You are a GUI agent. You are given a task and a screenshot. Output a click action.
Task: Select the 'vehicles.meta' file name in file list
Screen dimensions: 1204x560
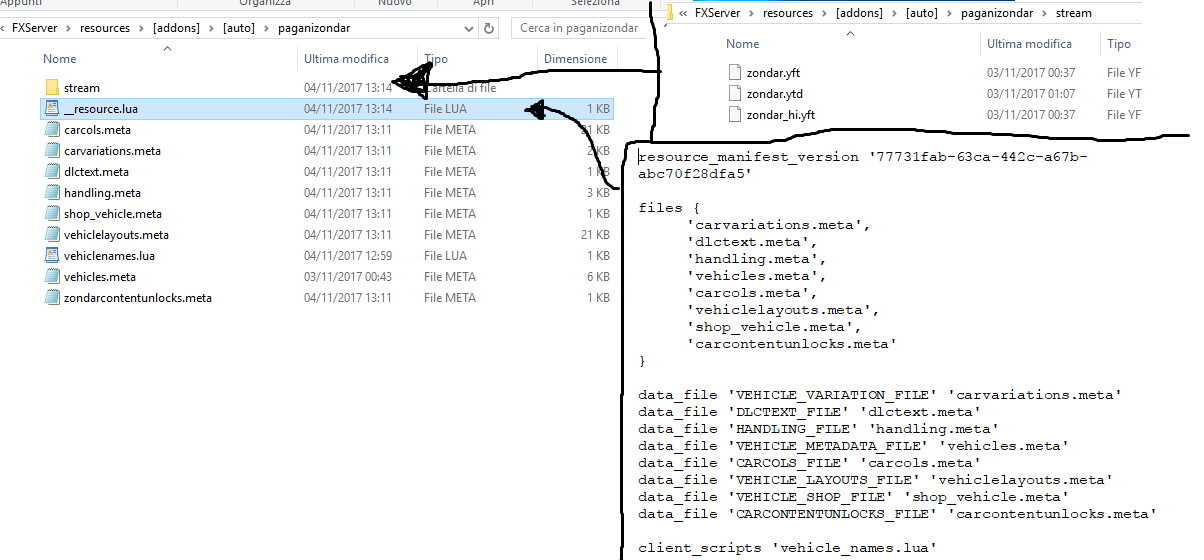(100, 277)
